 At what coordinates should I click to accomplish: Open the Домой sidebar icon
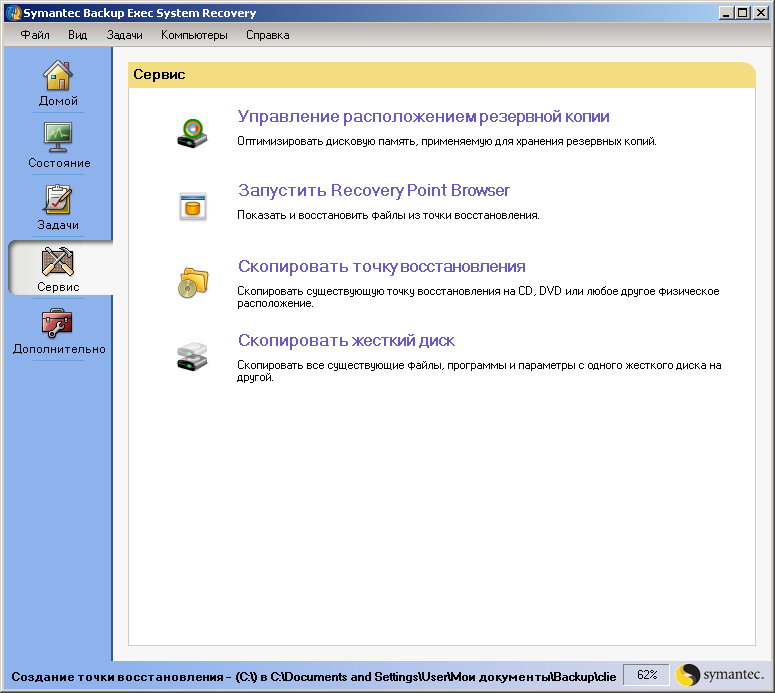coord(58,76)
